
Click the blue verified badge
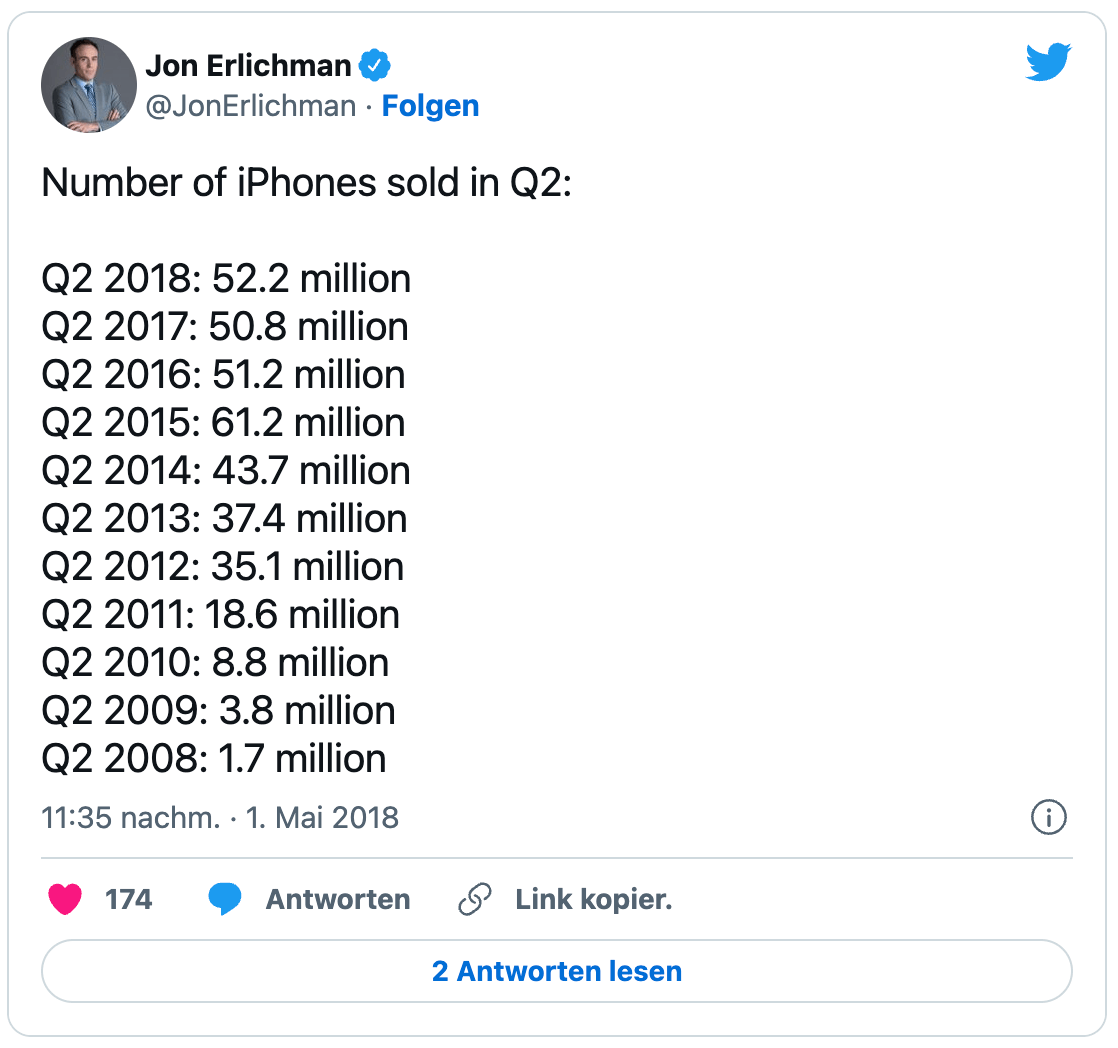(374, 66)
